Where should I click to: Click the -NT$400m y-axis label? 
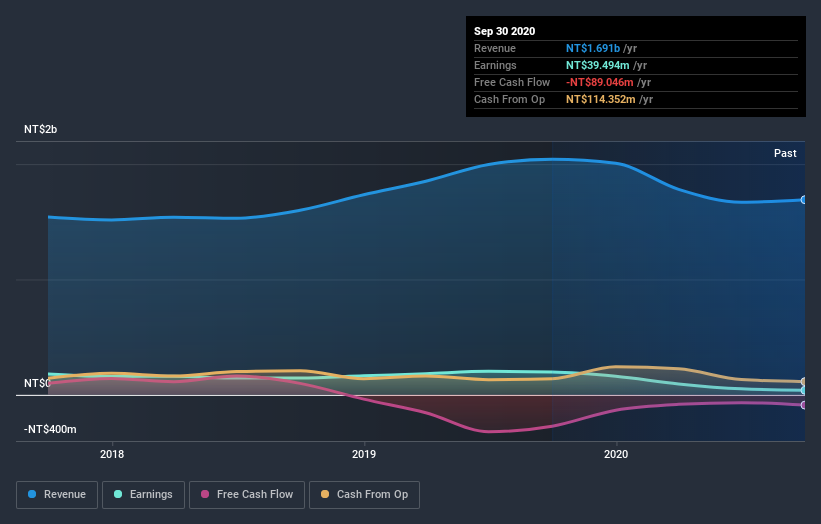50,429
